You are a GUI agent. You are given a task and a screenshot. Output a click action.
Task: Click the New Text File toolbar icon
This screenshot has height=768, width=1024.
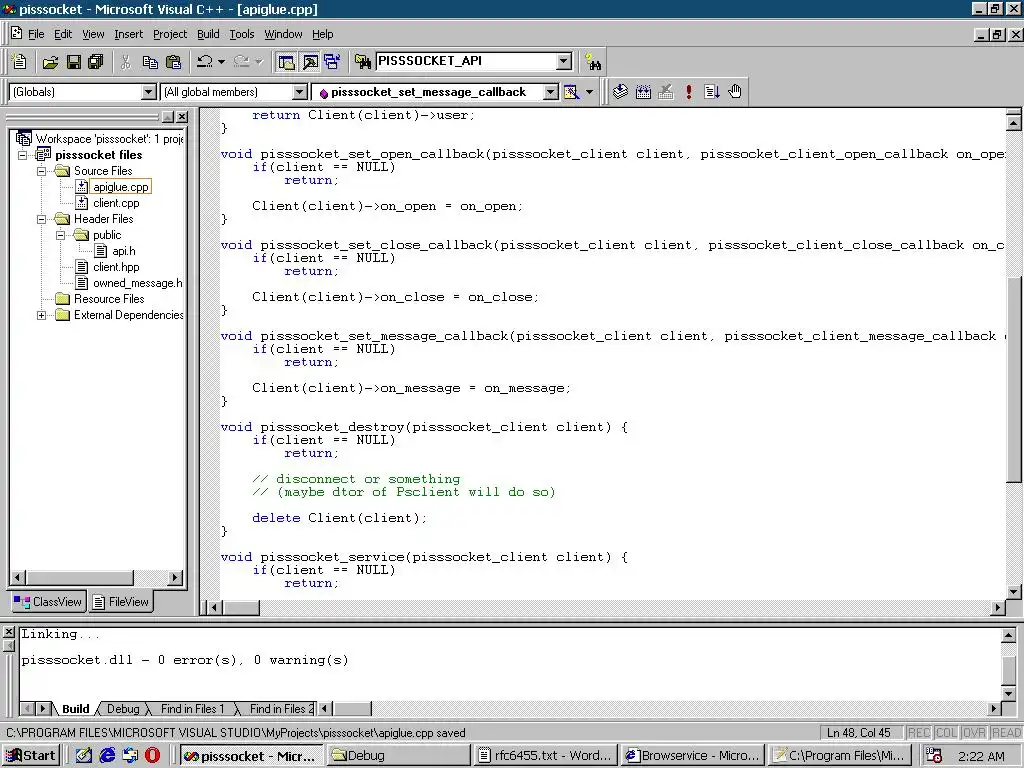click(x=20, y=61)
